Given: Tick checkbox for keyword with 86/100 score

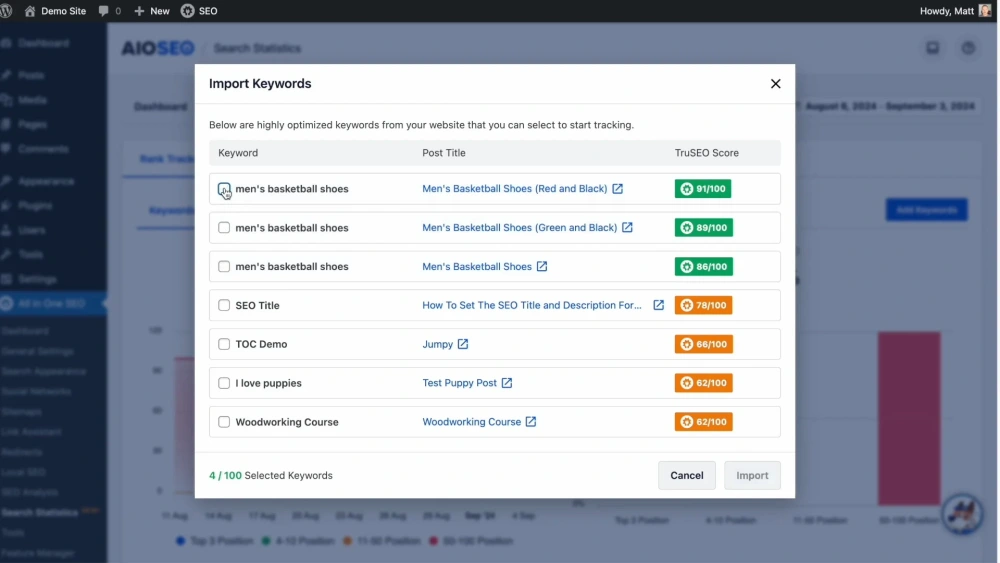Looking at the screenshot, I should [x=224, y=267].
